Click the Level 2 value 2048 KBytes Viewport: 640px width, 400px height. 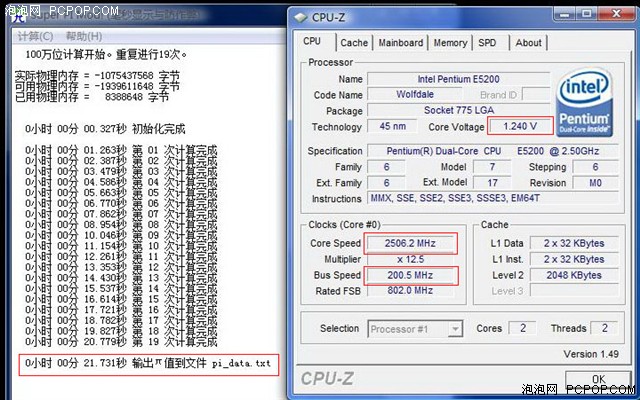574,275
